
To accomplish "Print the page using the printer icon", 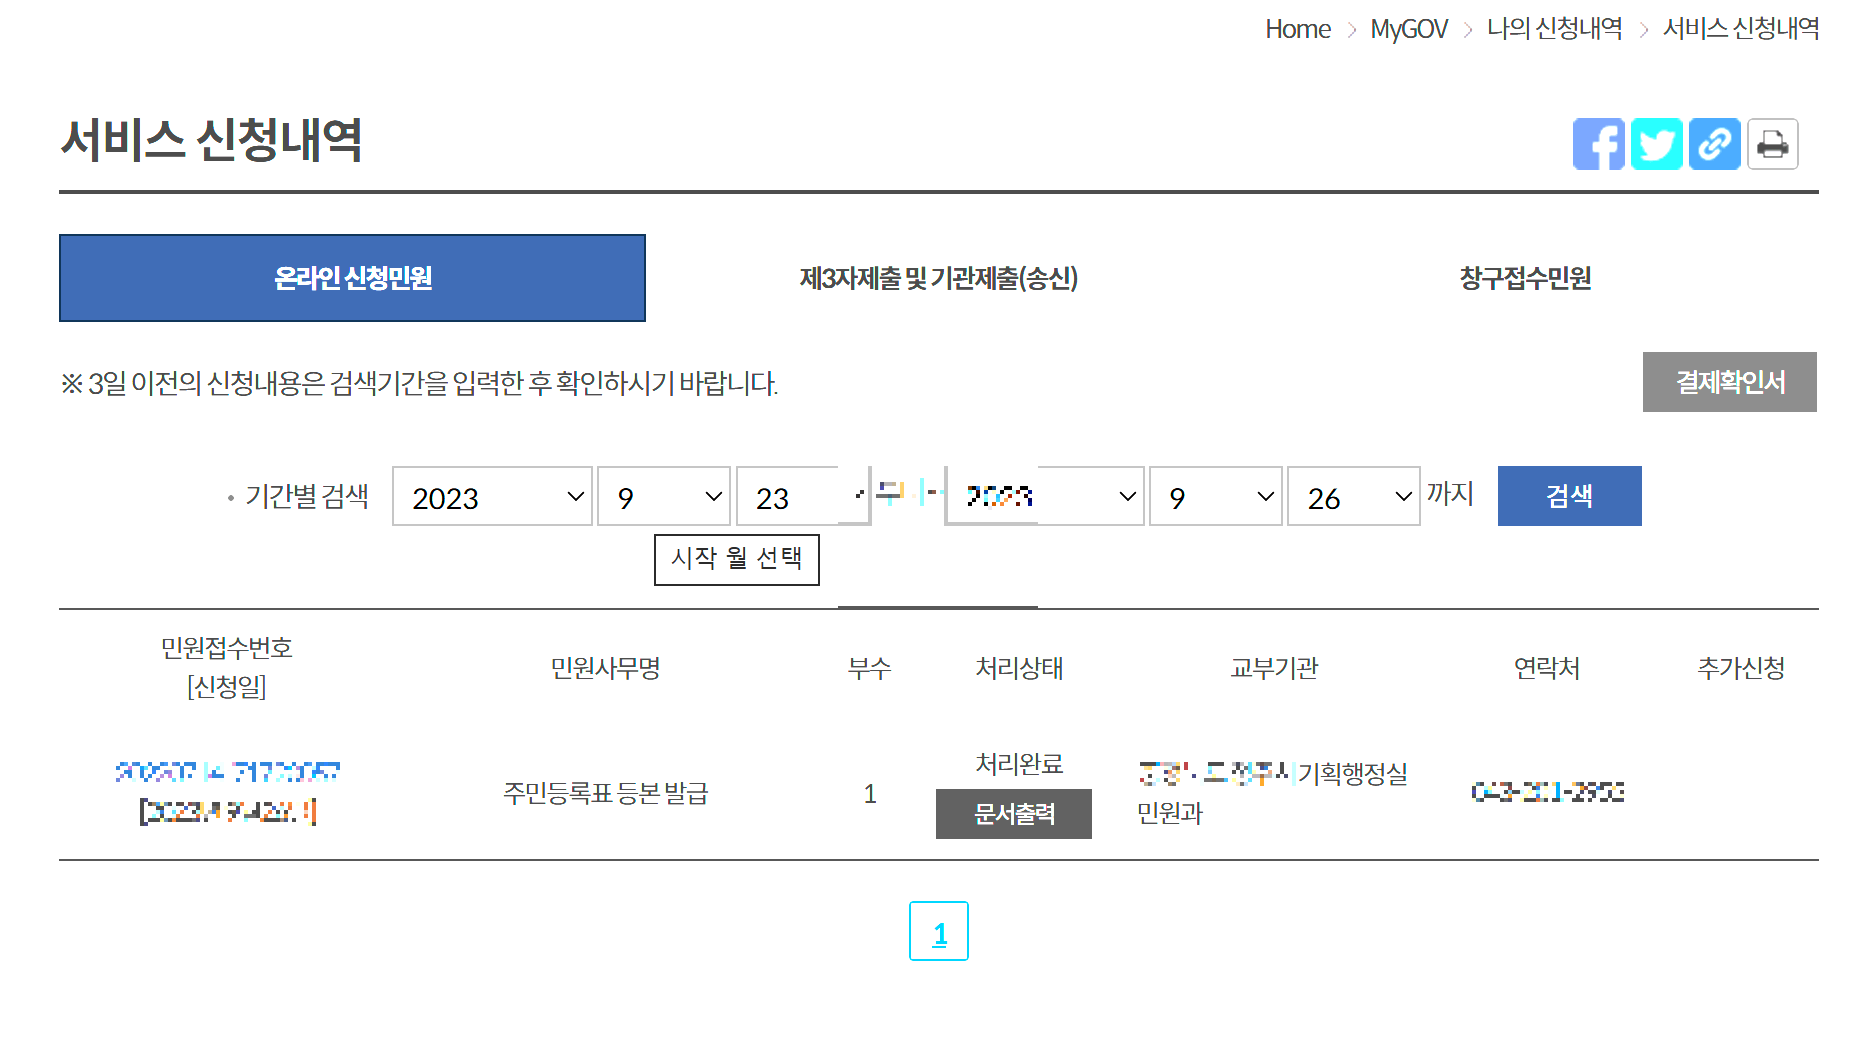I will pyautogui.click(x=1772, y=144).
